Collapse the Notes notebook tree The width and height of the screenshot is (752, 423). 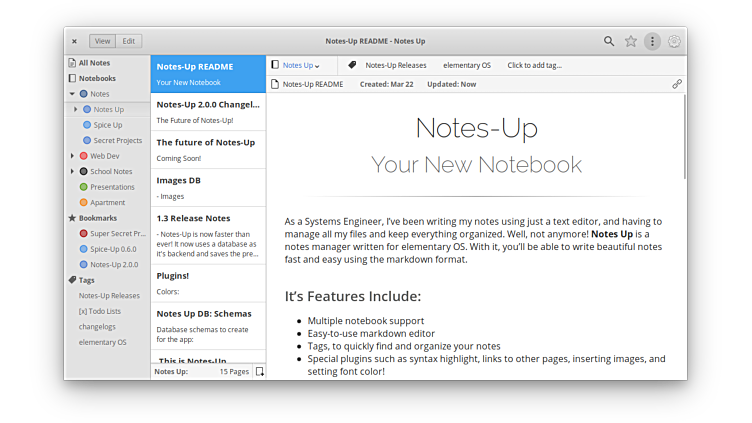tap(72, 94)
